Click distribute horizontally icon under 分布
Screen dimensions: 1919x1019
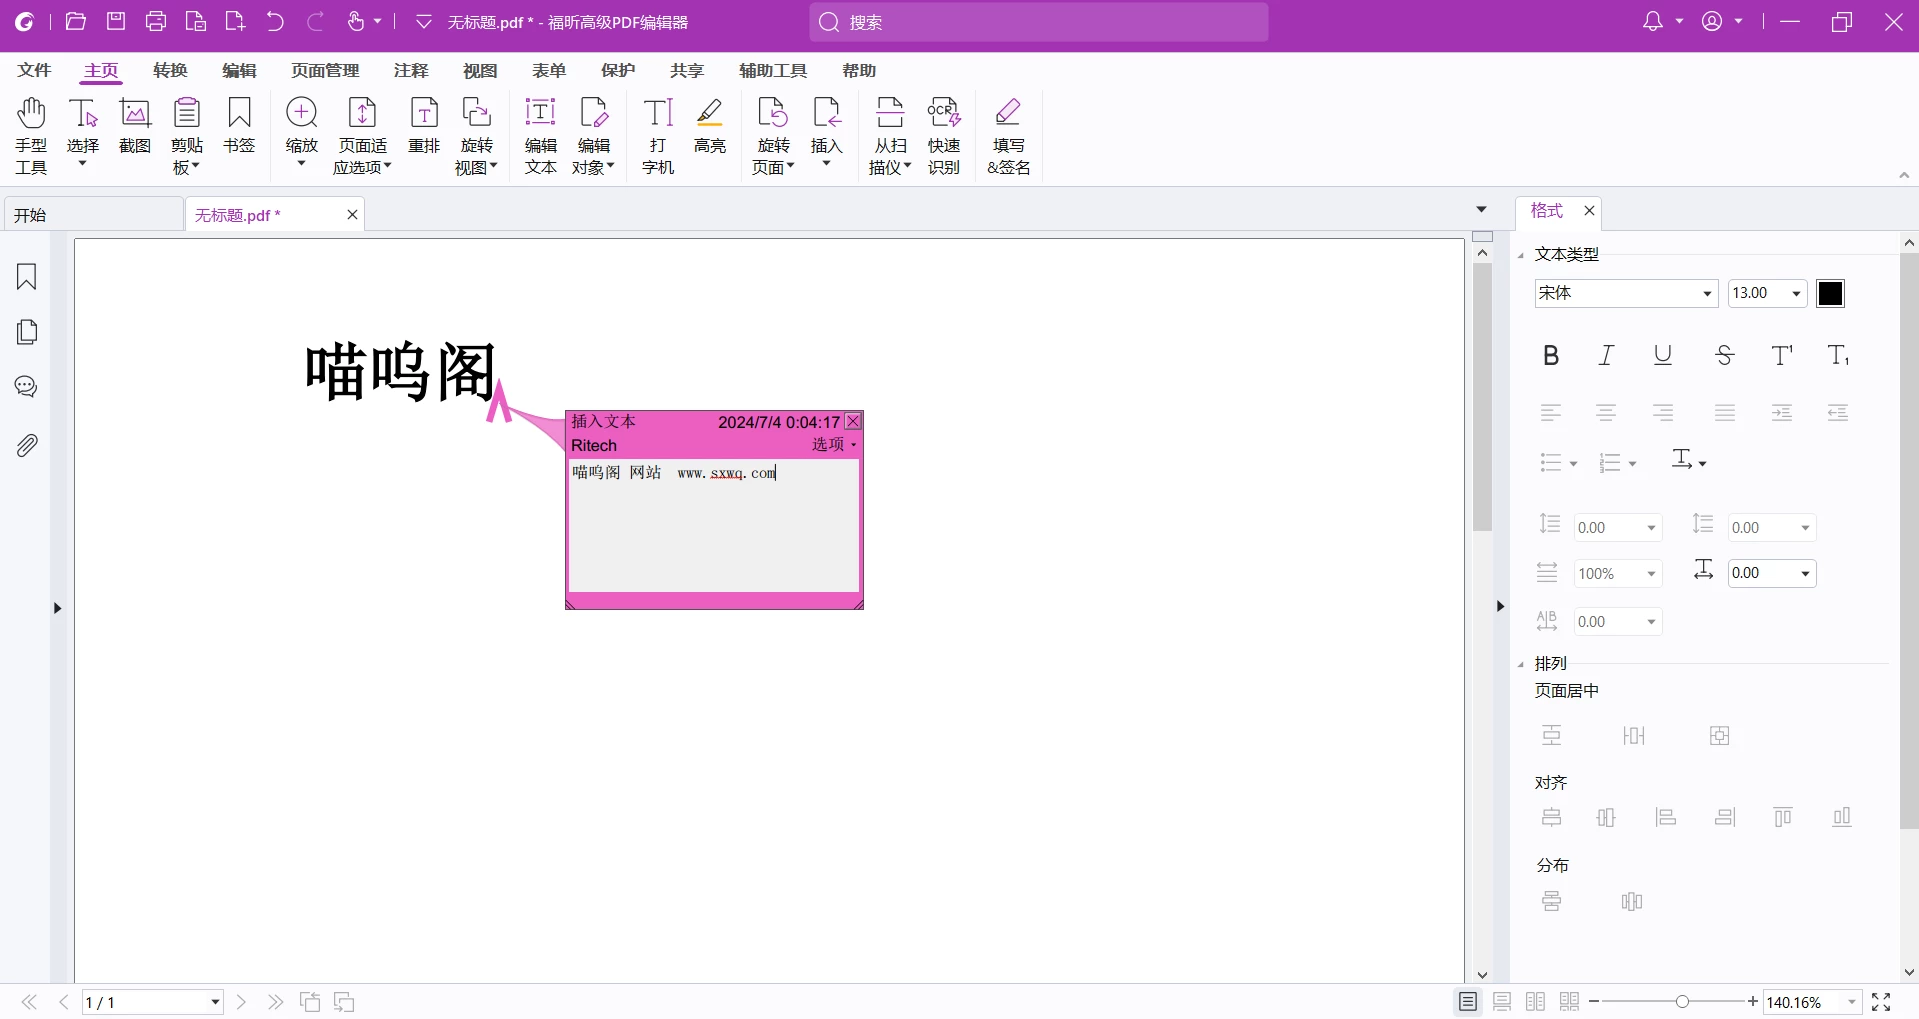point(1632,902)
